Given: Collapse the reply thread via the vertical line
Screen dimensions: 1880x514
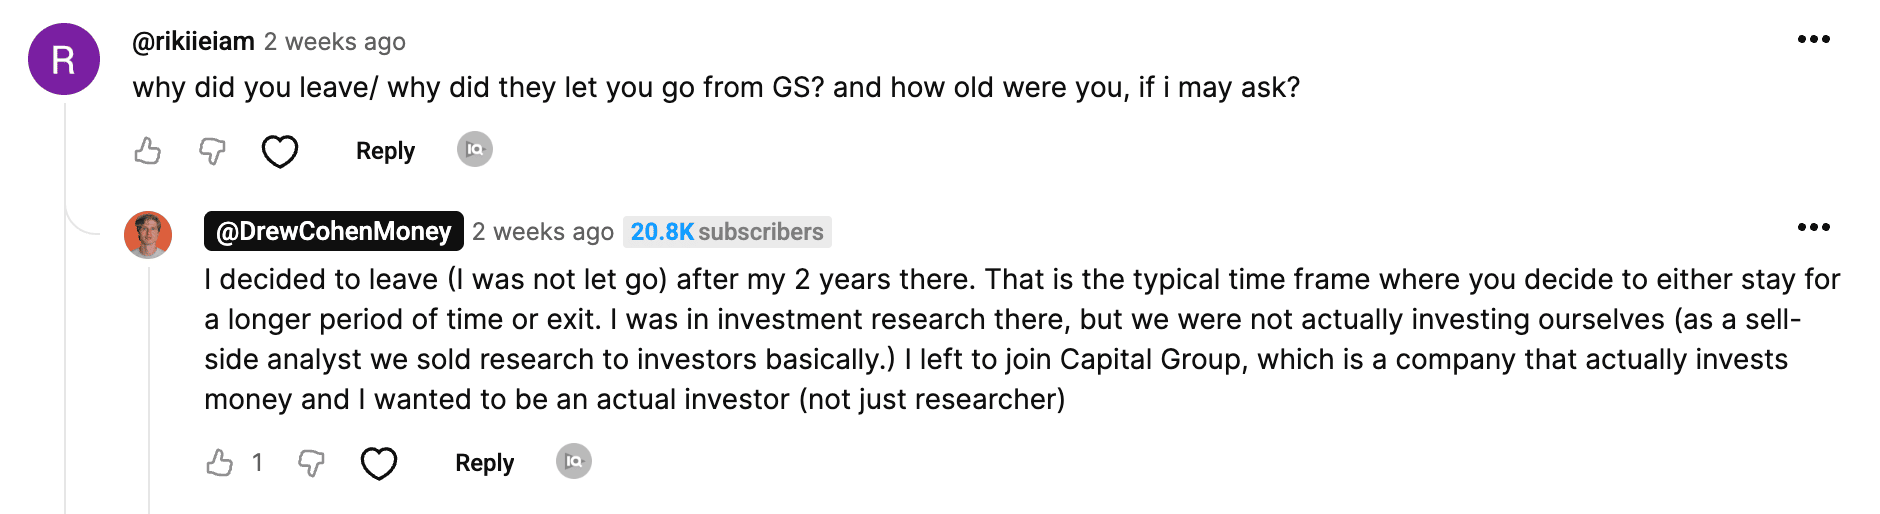Looking at the screenshot, I should coord(65,300).
